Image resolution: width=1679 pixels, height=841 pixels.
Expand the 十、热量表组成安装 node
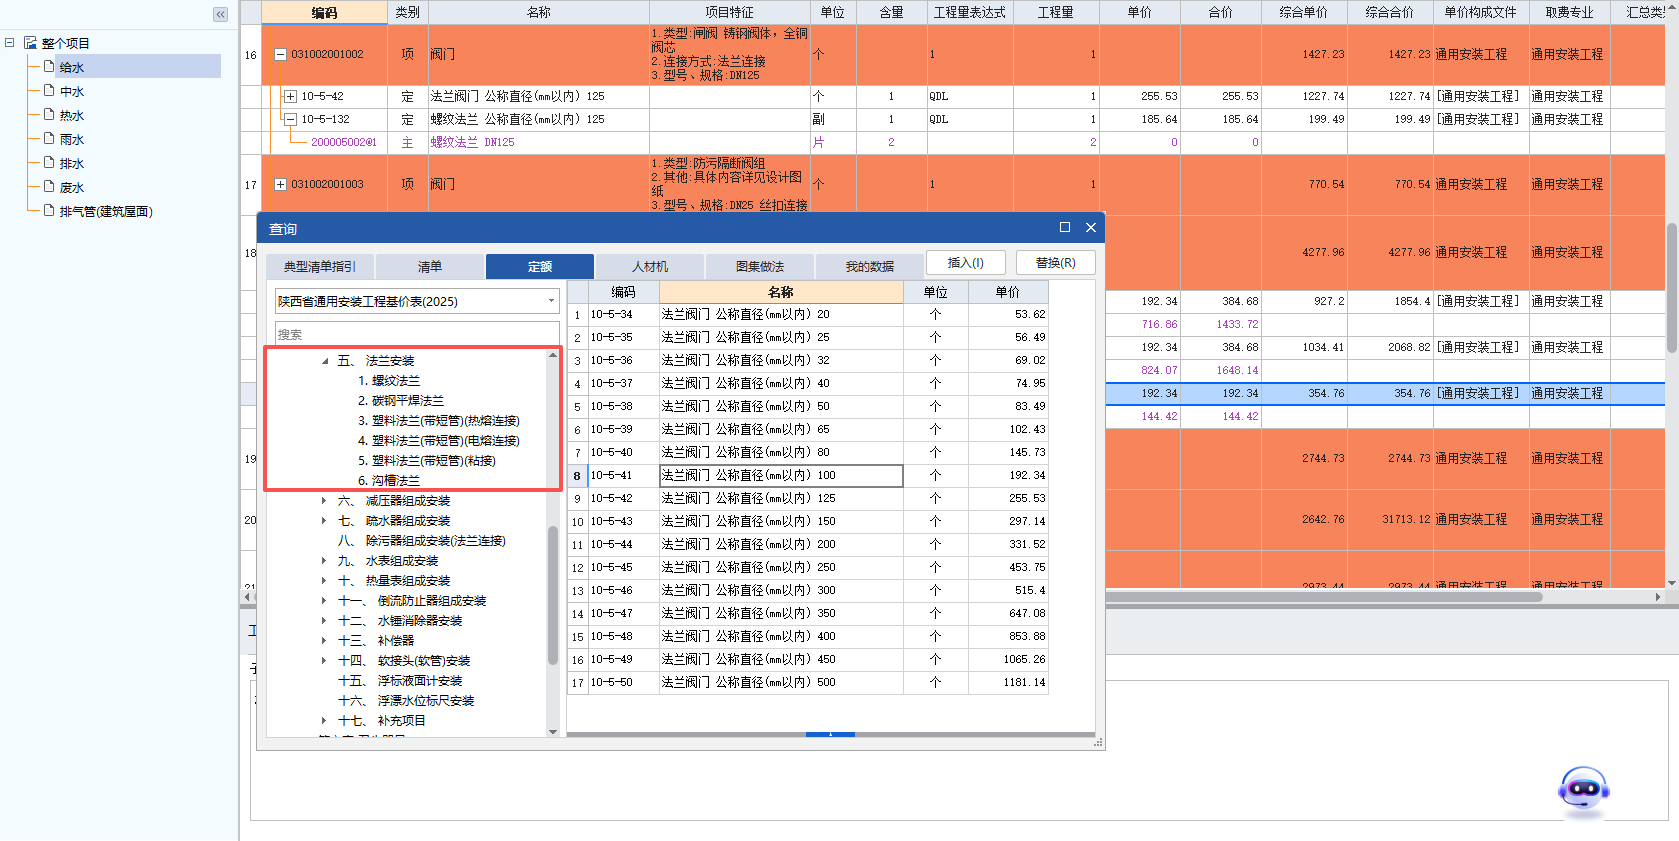coord(324,581)
